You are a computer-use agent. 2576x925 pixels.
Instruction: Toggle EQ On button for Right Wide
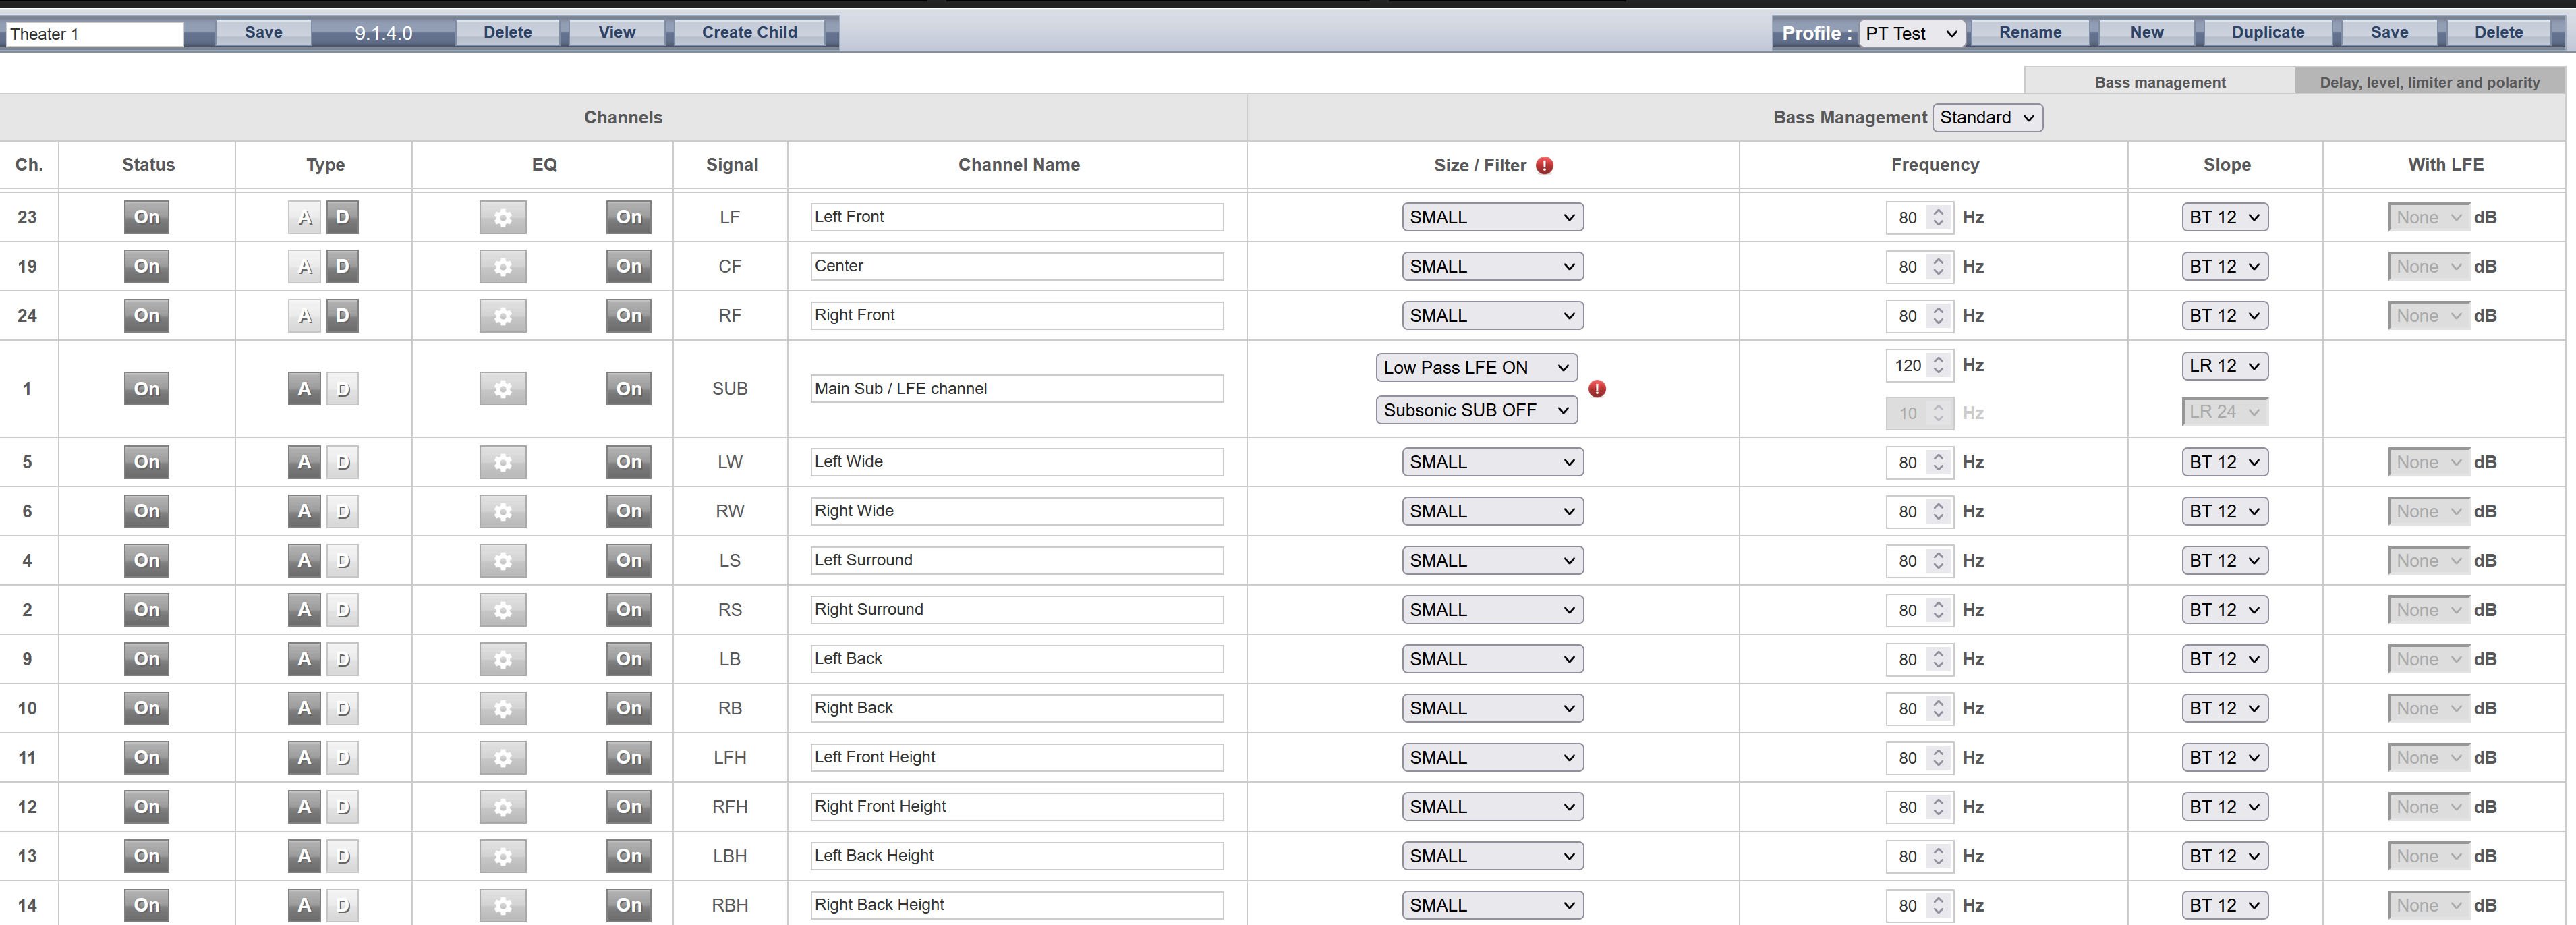[x=628, y=511]
